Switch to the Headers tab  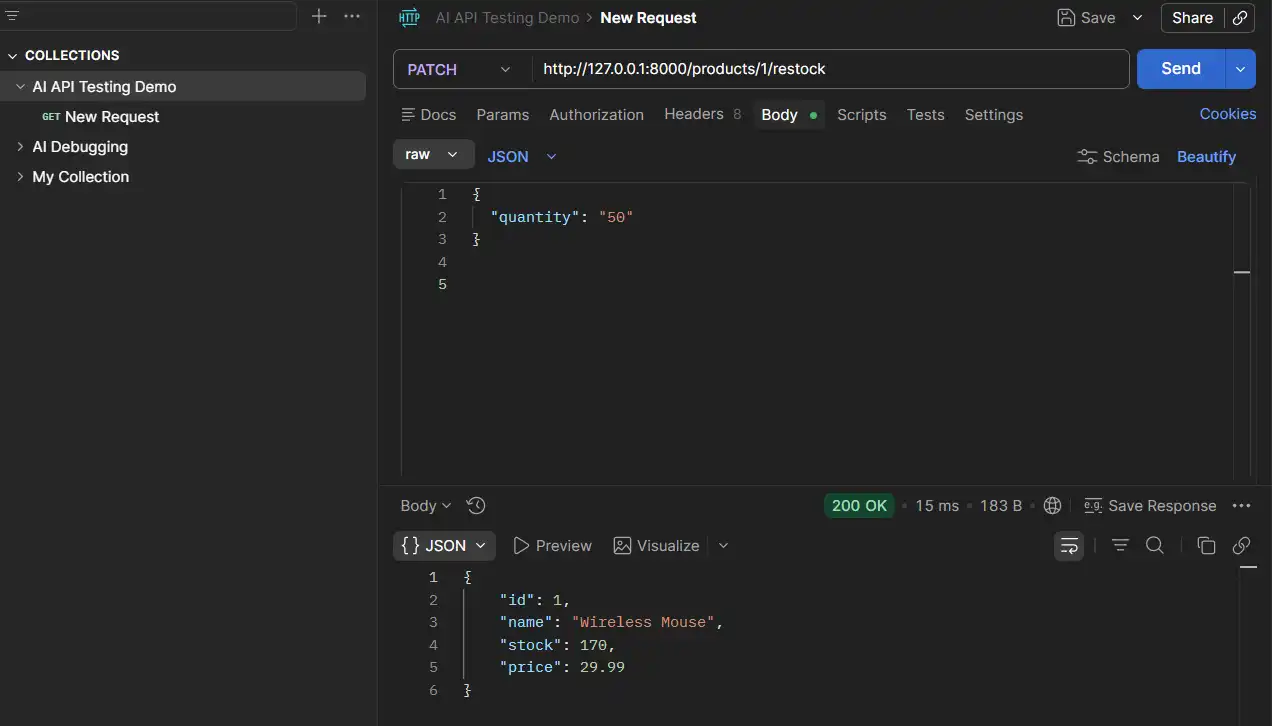click(694, 114)
